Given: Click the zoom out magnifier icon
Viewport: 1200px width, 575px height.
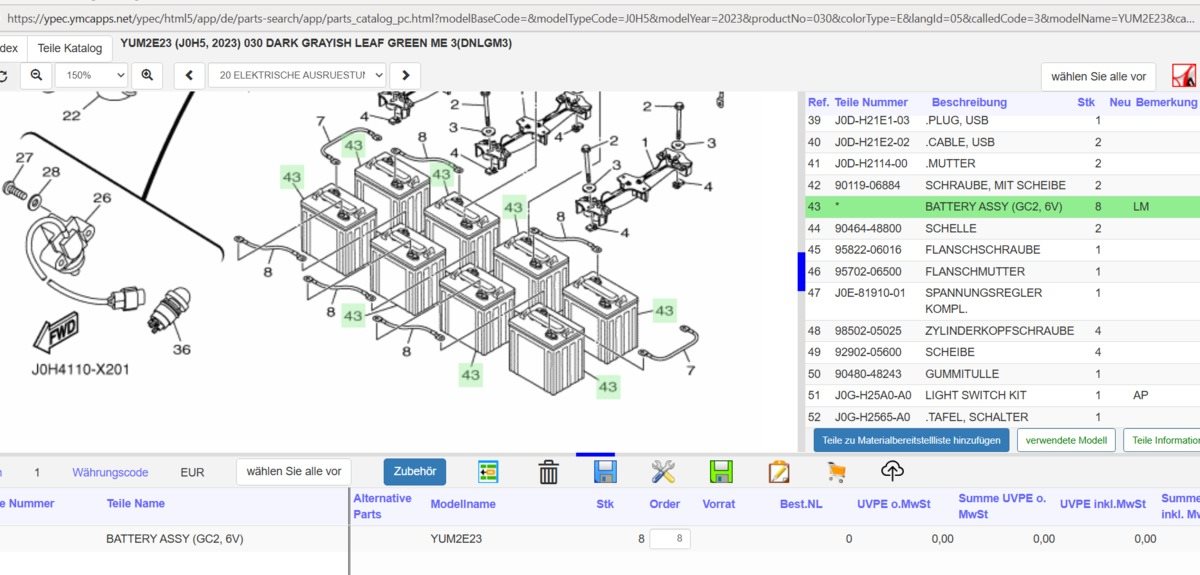Looking at the screenshot, I should [x=36, y=75].
